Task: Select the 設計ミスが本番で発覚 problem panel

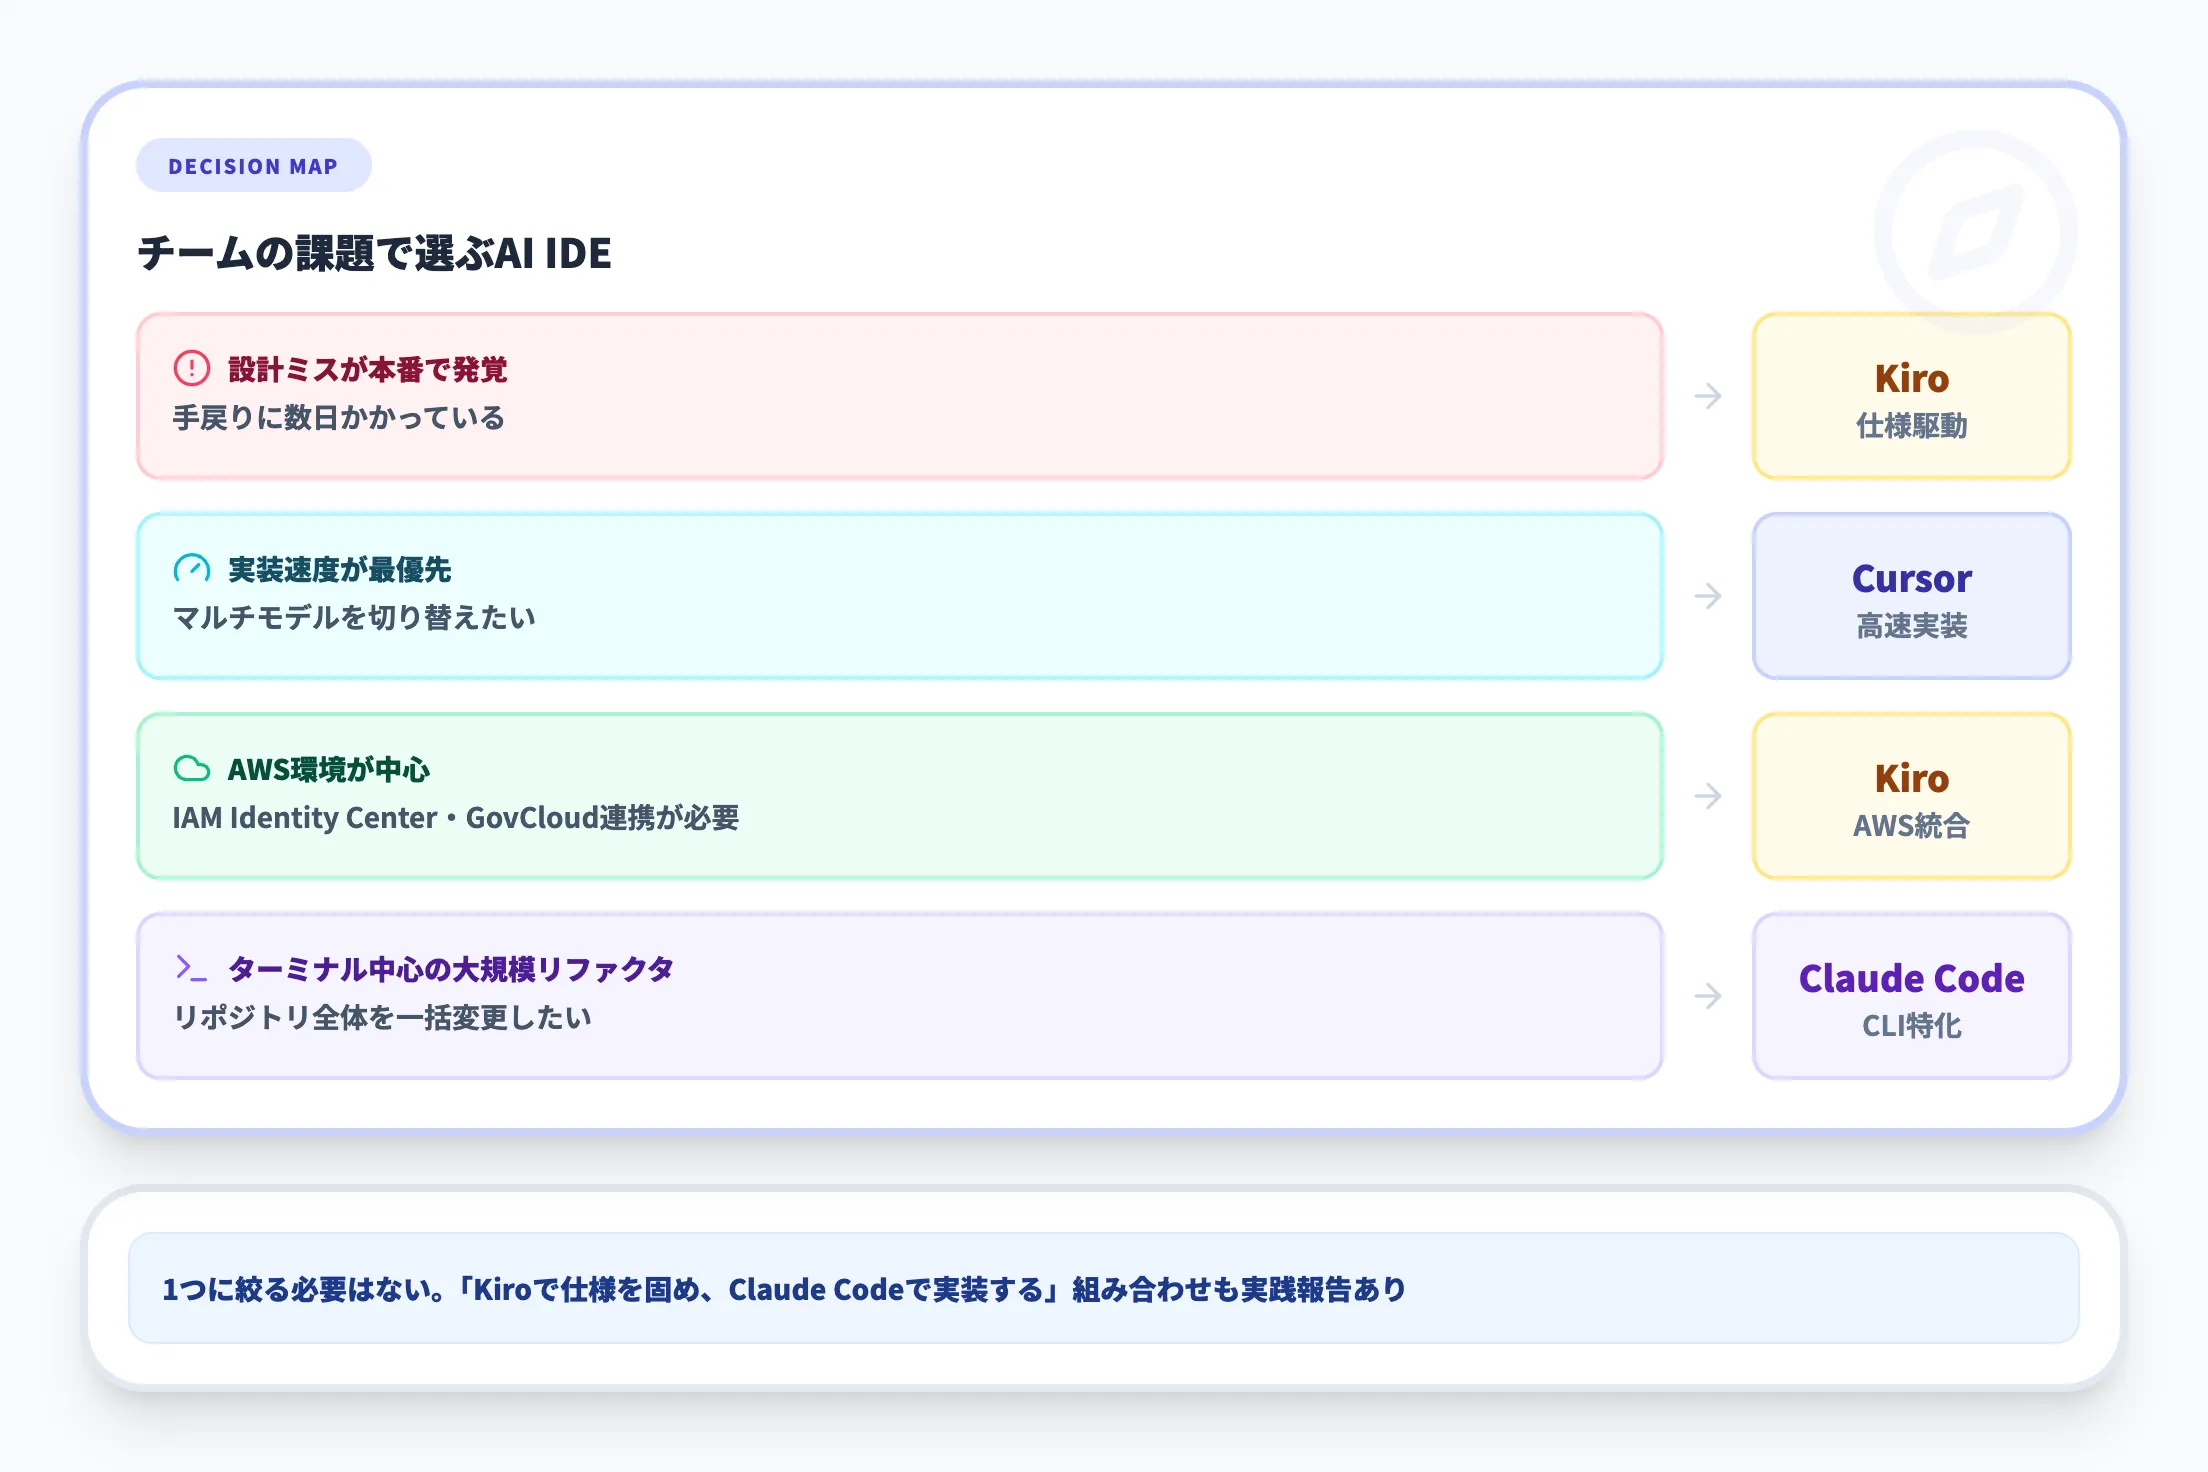Action: (900, 396)
